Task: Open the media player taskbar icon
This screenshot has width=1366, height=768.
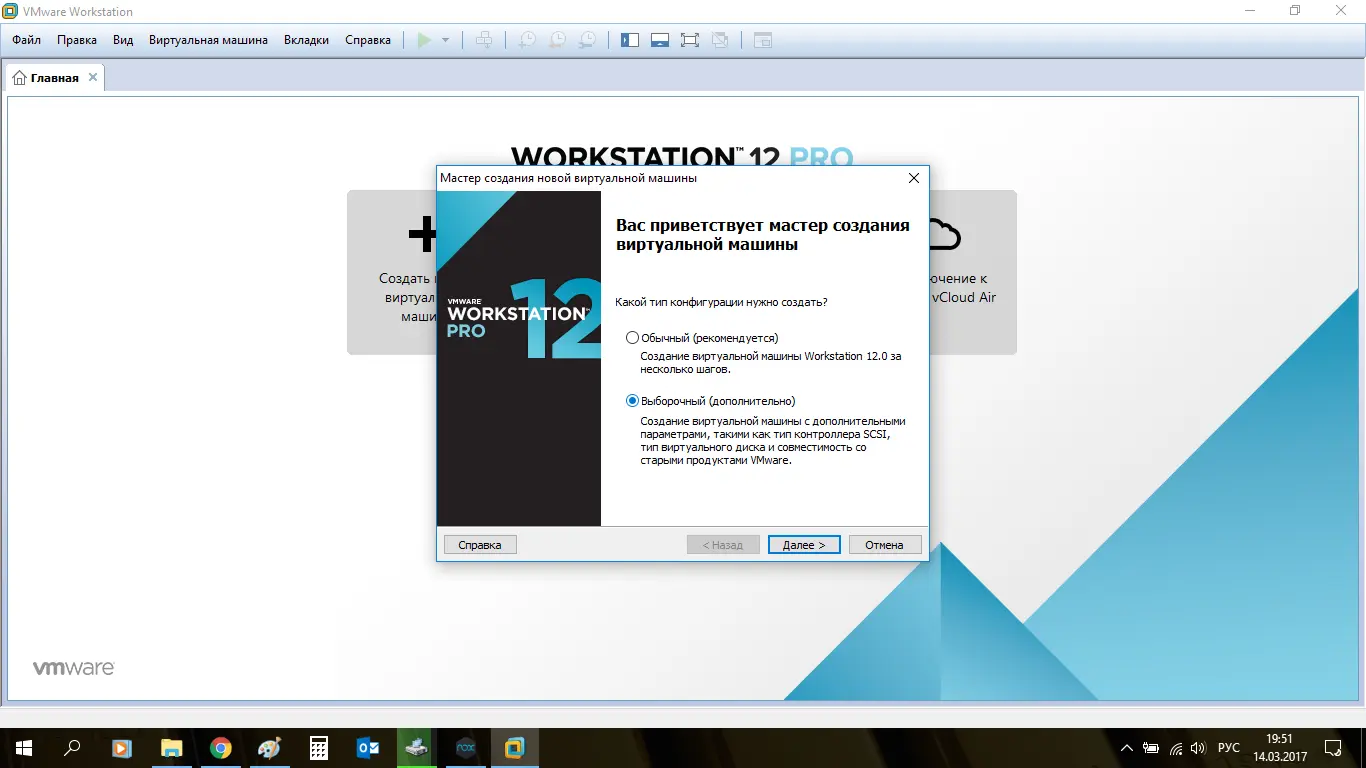Action: [122, 748]
